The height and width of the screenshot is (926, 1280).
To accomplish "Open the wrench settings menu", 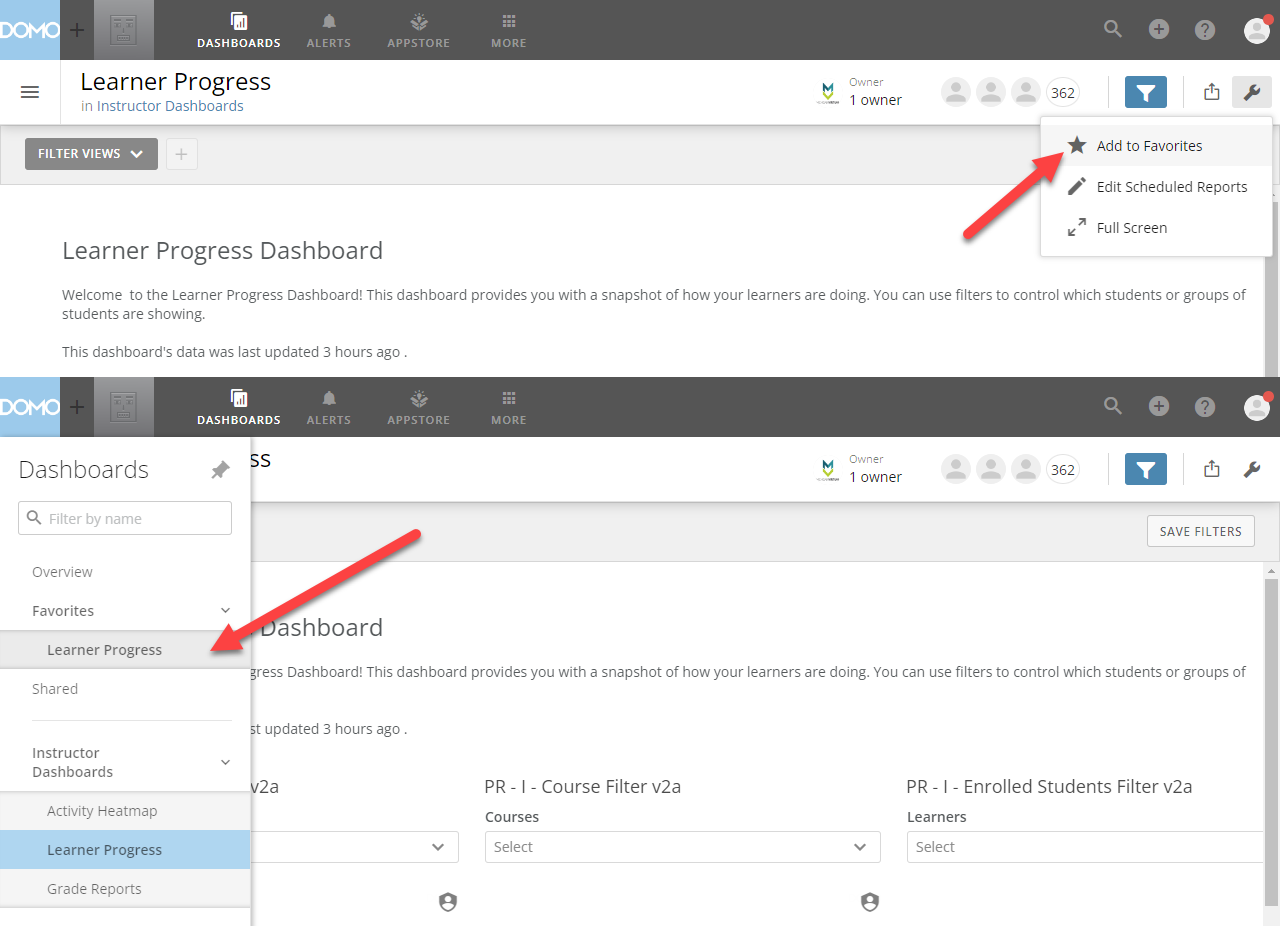I will [x=1252, y=91].
